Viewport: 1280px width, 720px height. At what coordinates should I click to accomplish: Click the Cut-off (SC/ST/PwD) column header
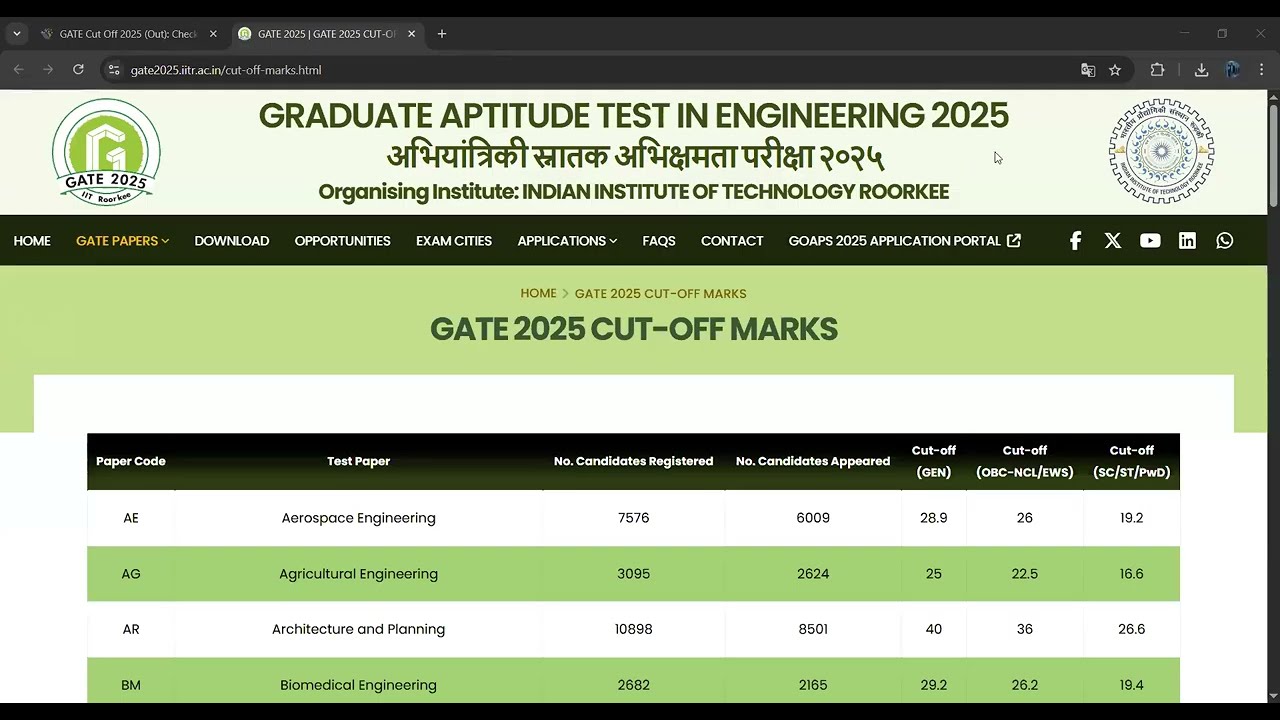click(x=1132, y=461)
